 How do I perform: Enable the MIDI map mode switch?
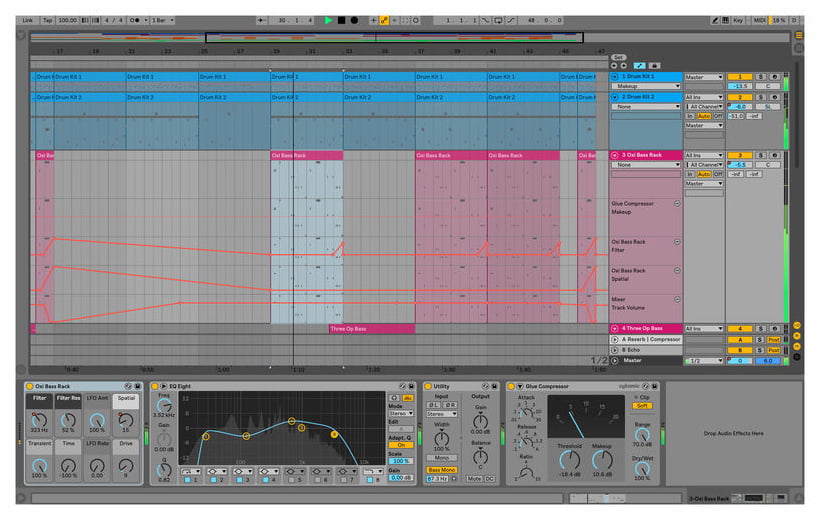(759, 20)
